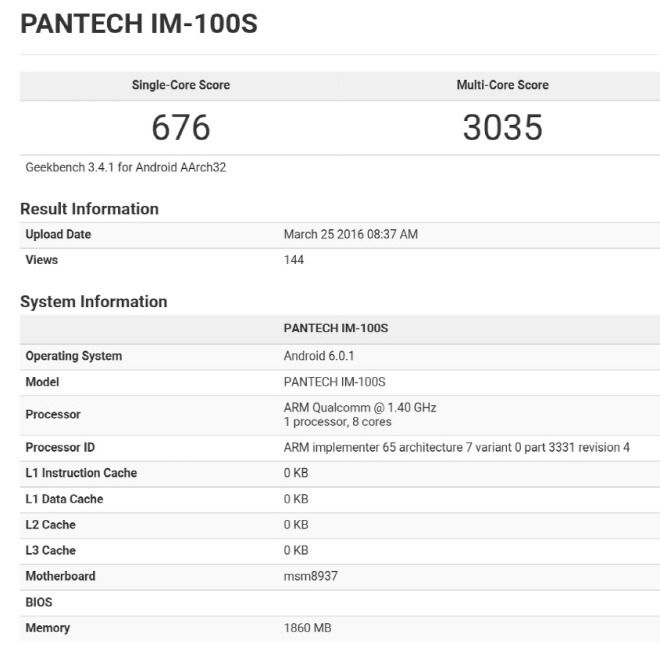Click the Operating System label

tap(74, 356)
